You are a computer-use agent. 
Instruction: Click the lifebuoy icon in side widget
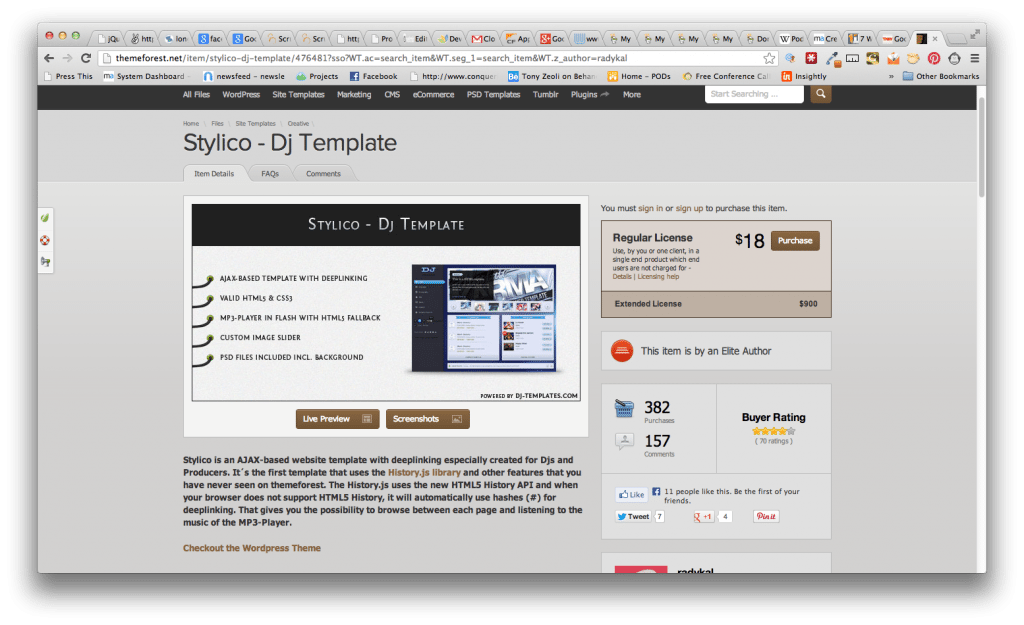(45, 240)
